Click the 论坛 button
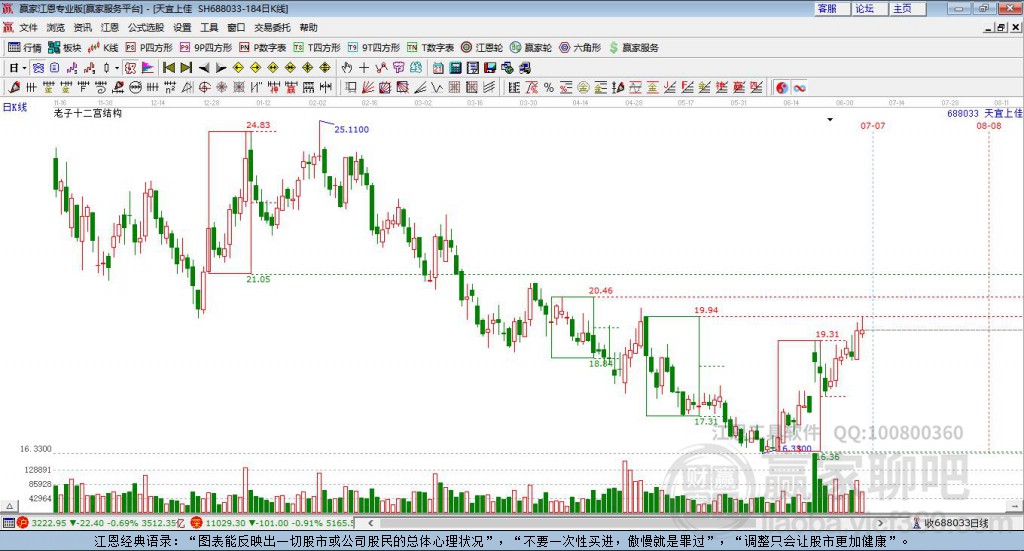The height and width of the screenshot is (551, 1024). [x=869, y=8]
